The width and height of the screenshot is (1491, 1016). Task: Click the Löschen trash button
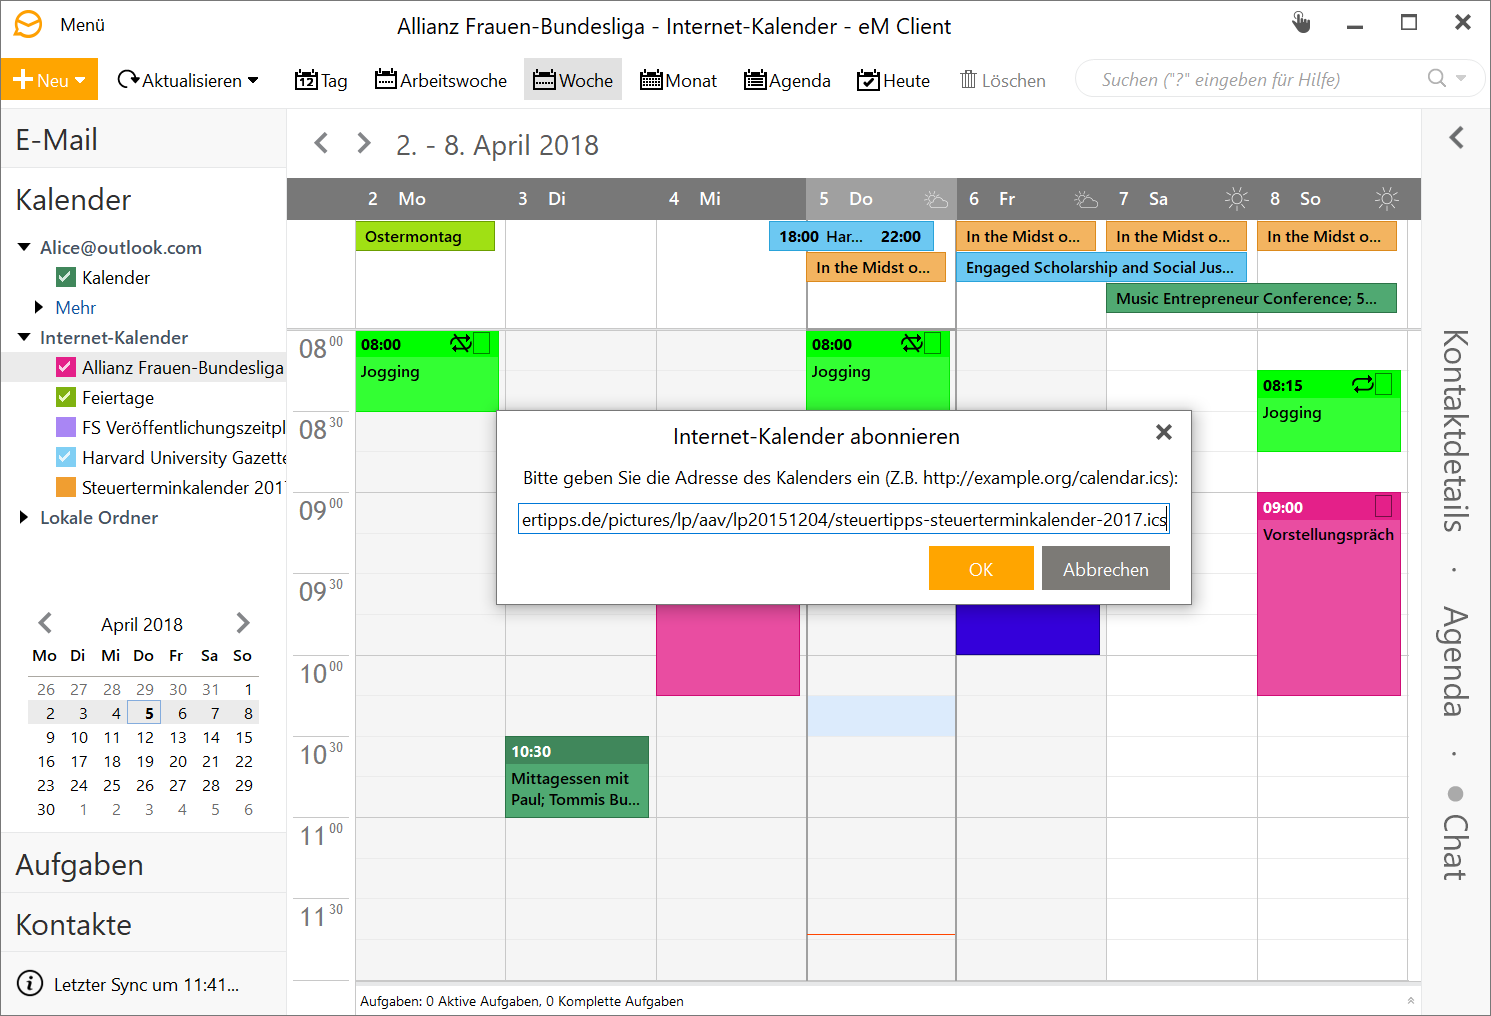[1003, 80]
